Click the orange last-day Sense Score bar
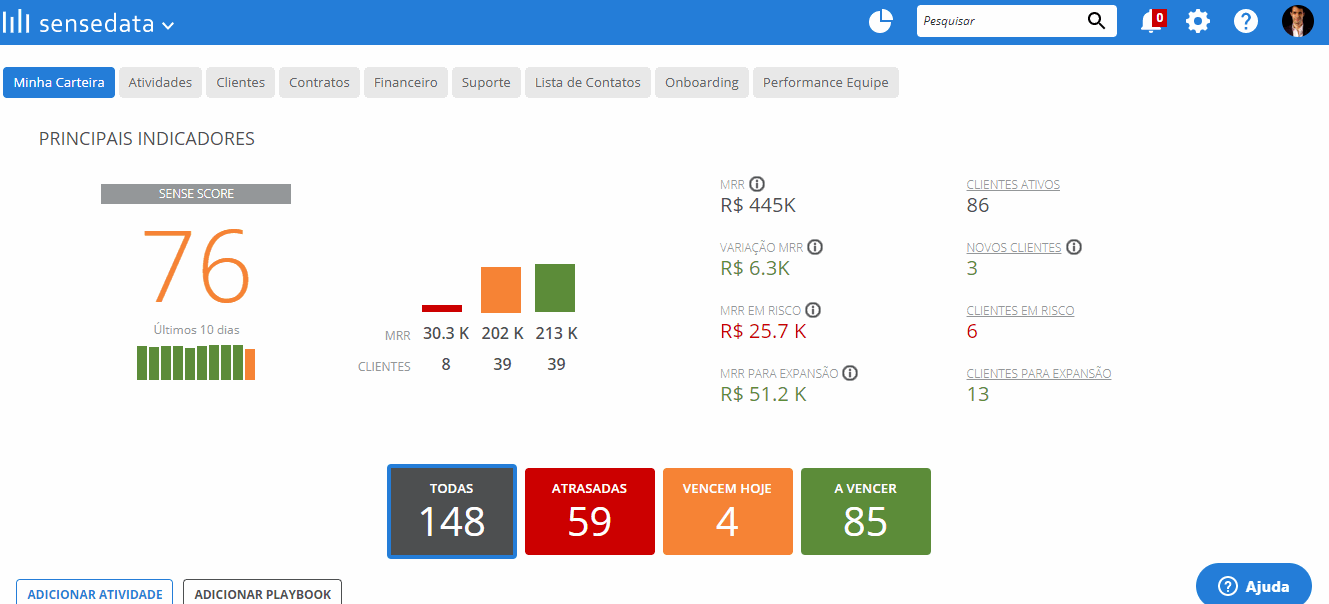This screenshot has width=1329, height=604. click(250, 364)
